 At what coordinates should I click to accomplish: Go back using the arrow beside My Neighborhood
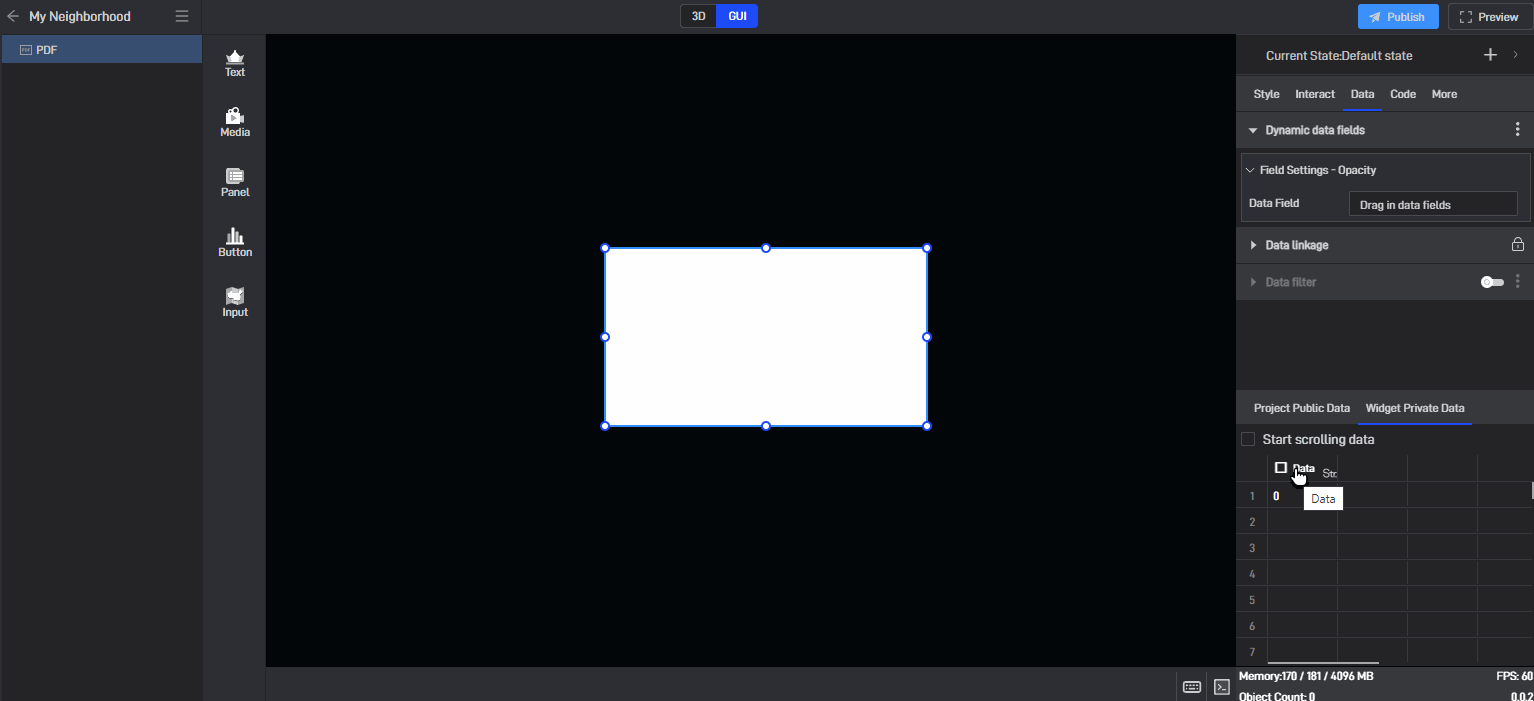point(13,16)
